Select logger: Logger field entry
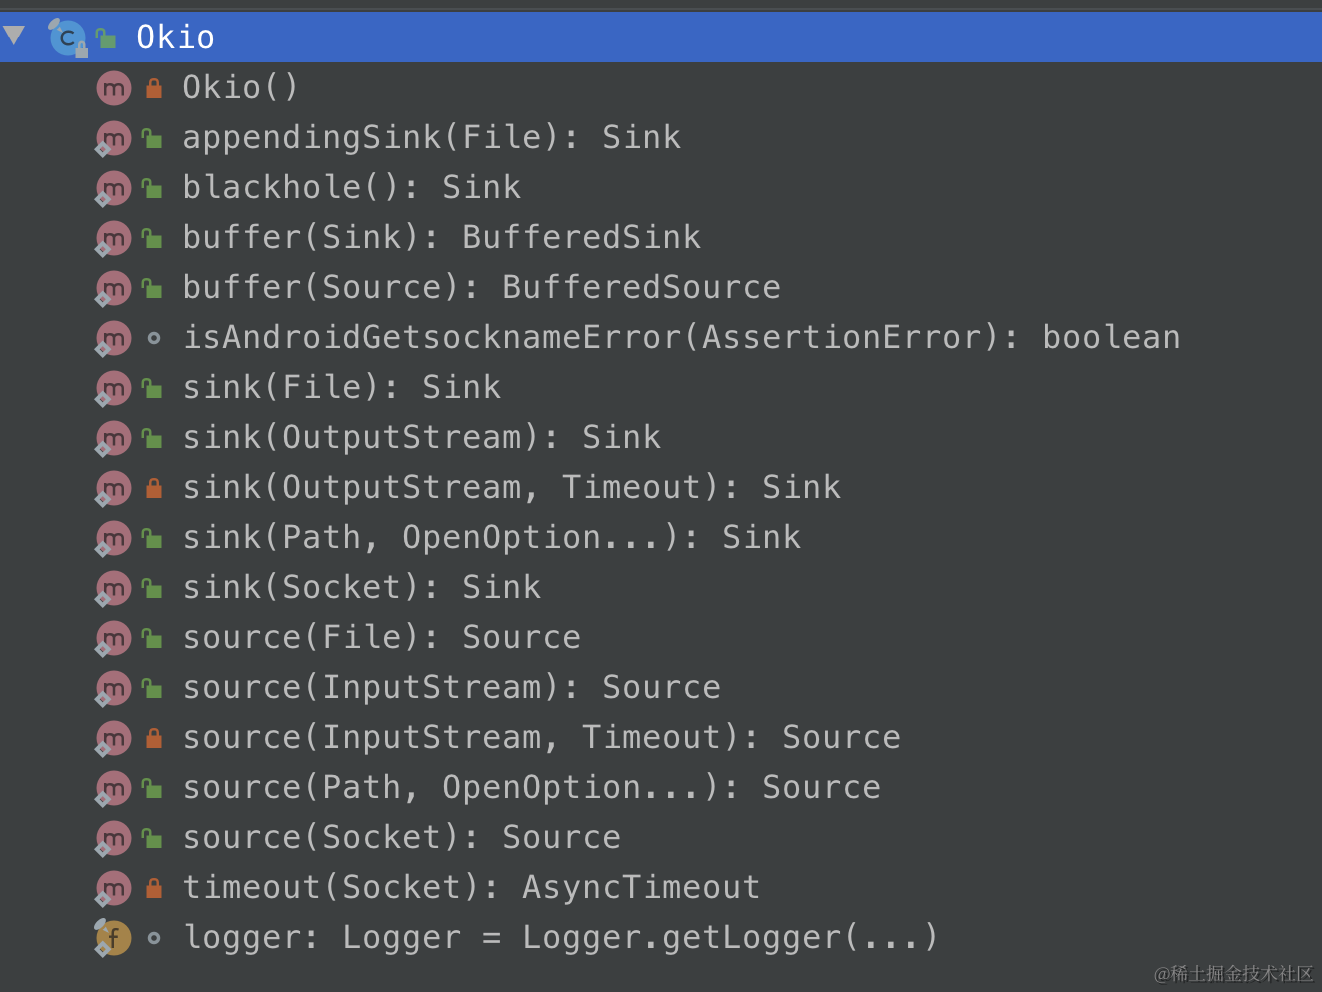The image size is (1322, 992). coord(561,937)
